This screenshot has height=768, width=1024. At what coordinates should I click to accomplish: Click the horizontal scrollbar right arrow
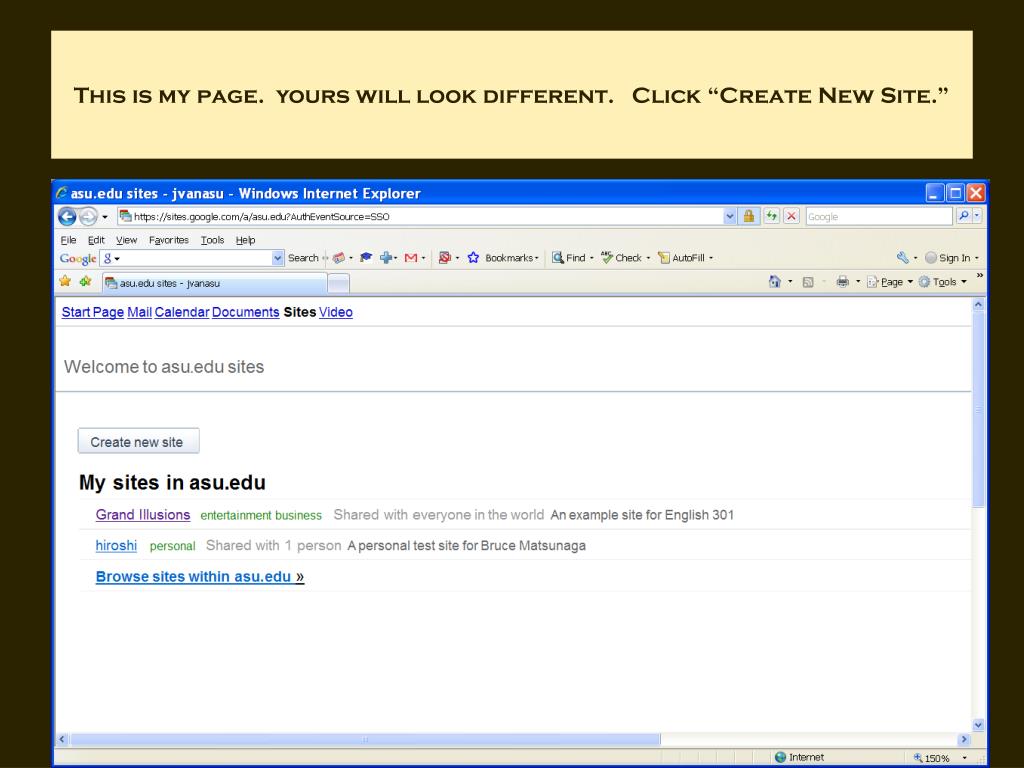click(964, 739)
